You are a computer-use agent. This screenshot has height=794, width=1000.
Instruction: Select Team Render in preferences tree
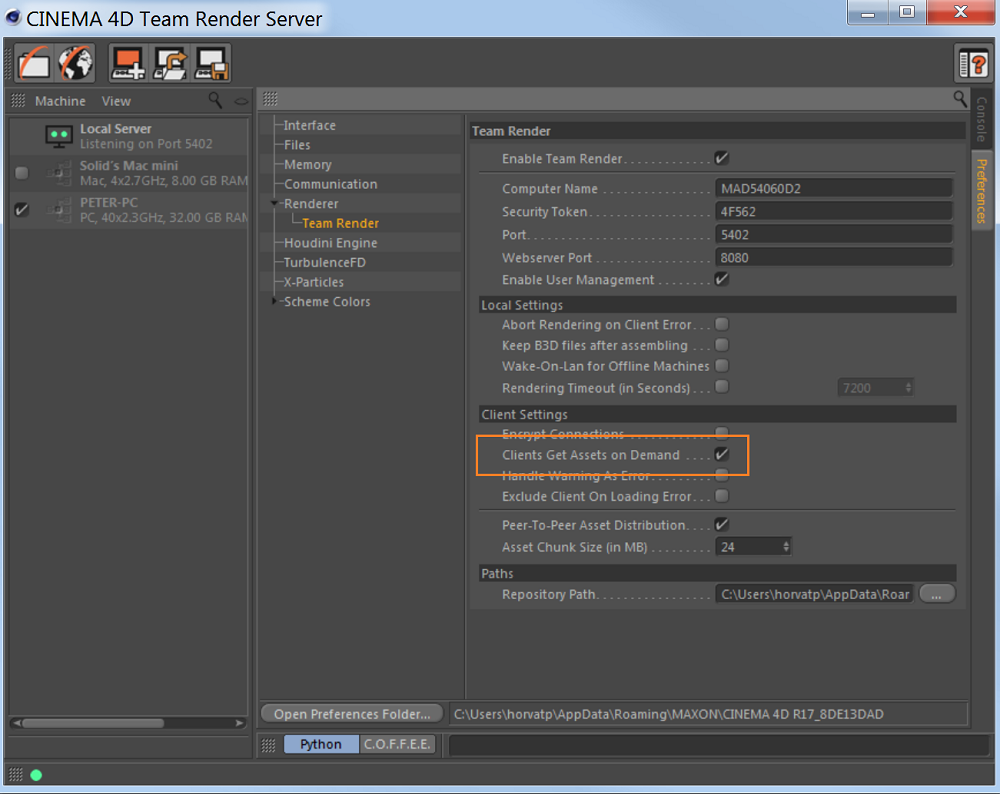341,223
